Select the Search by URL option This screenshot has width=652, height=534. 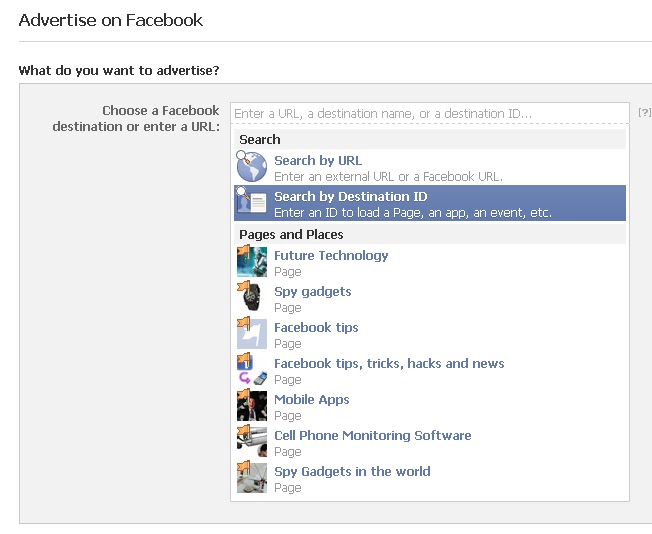coord(430,167)
